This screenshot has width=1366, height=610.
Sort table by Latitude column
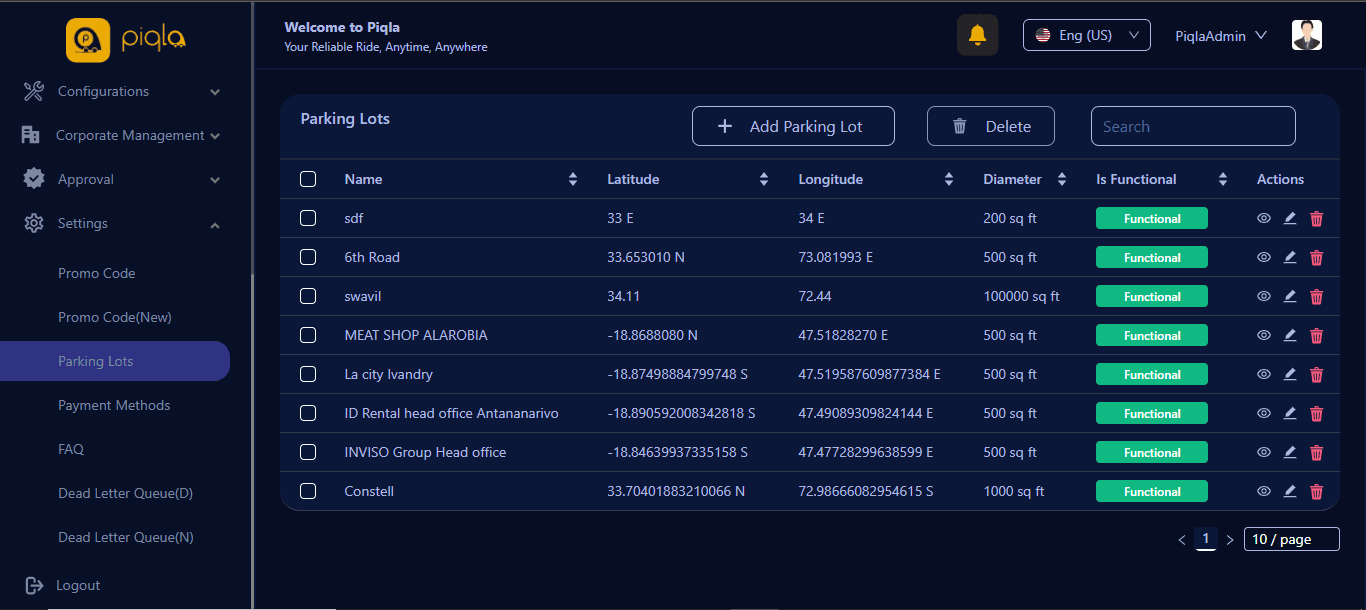[764, 179]
